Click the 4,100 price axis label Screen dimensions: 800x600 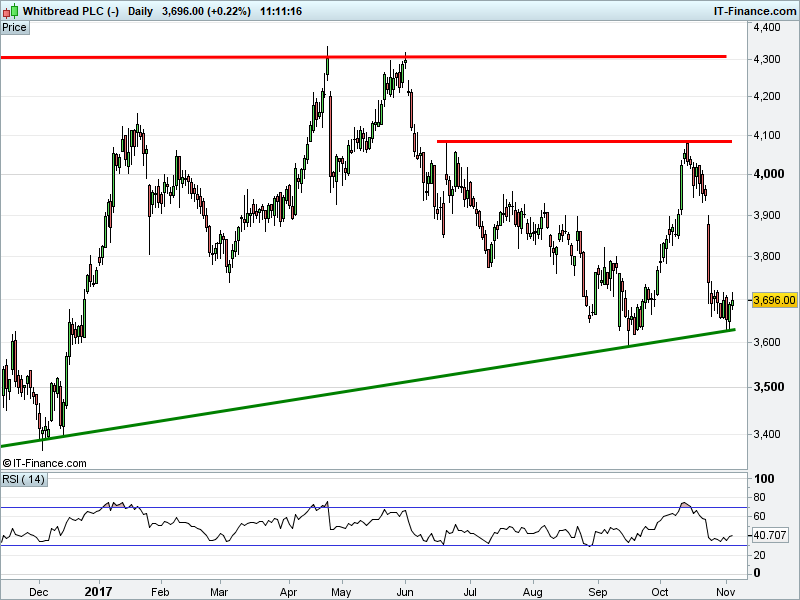(767, 135)
